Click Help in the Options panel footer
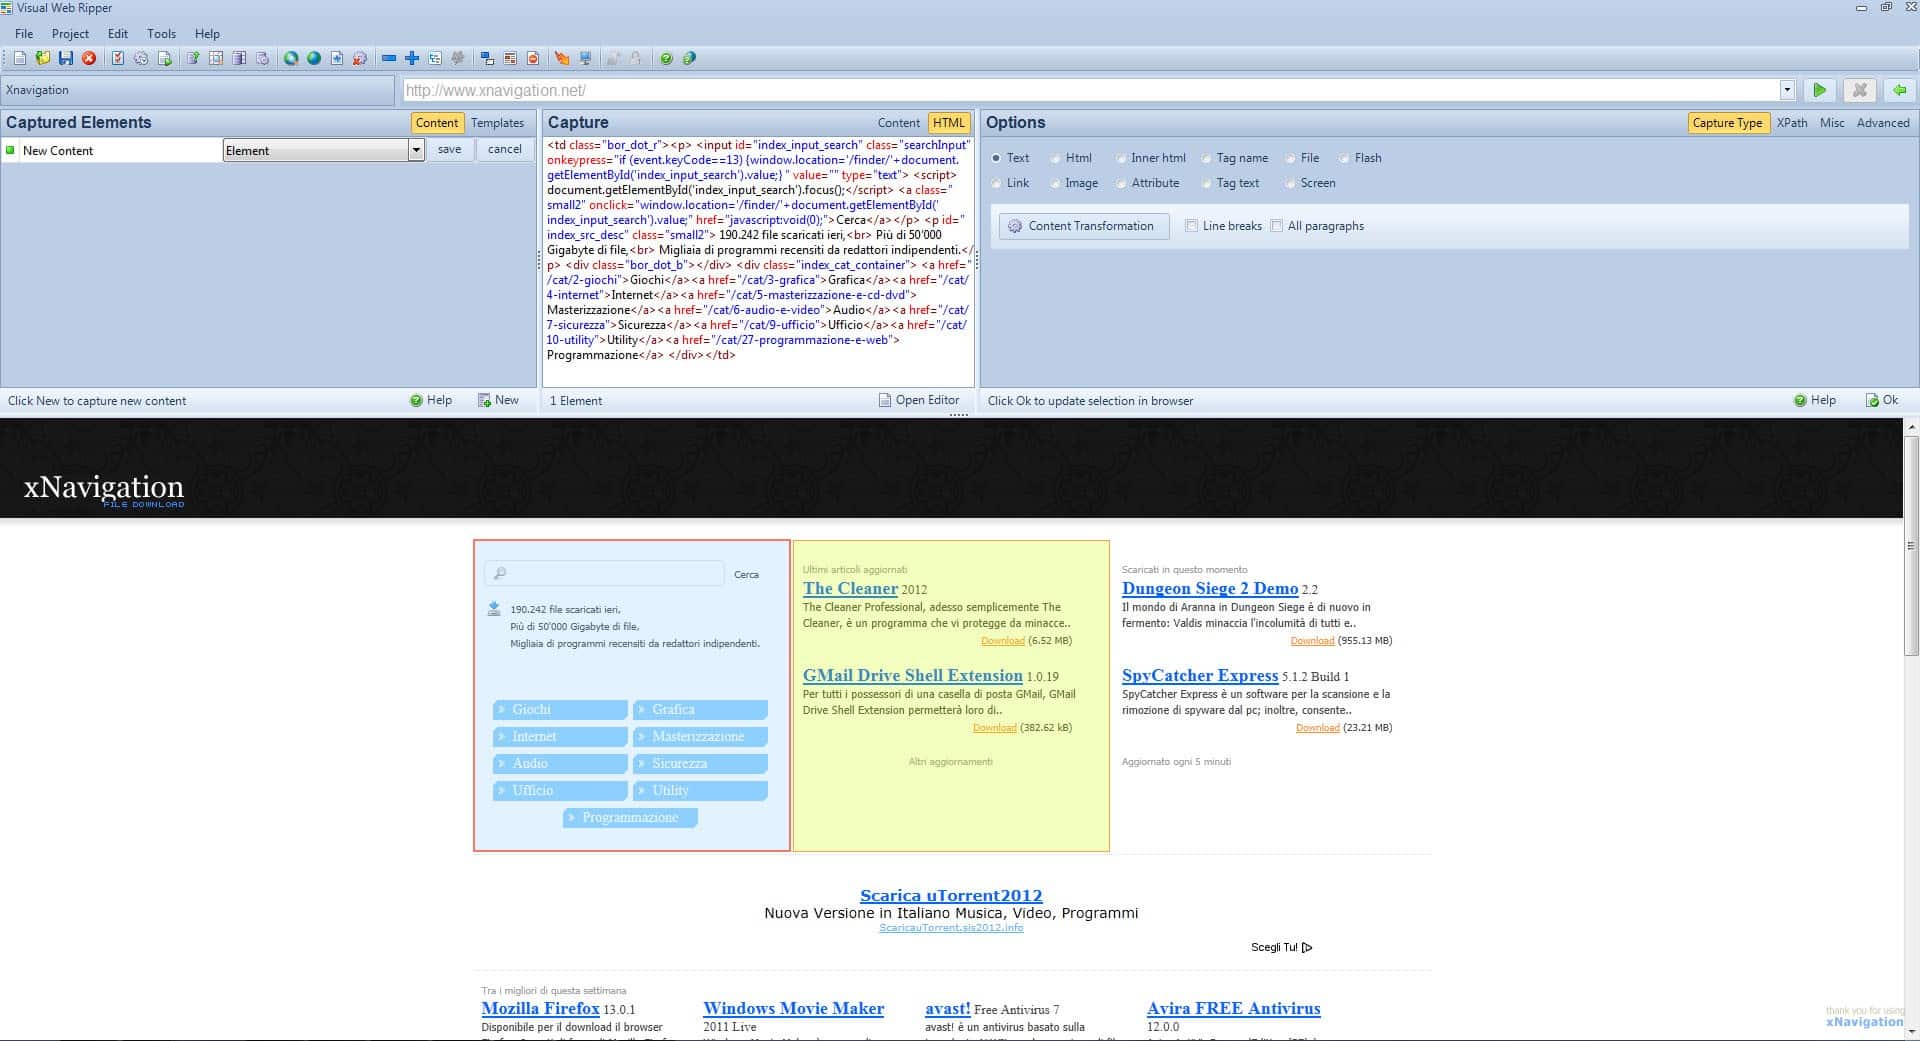 1814,400
